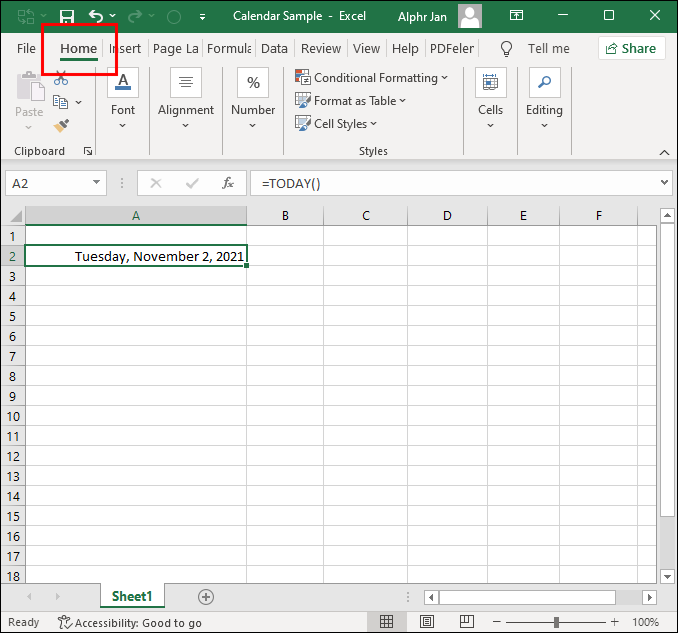
Task: Switch to Page Break Preview view
Action: [x=467, y=622]
